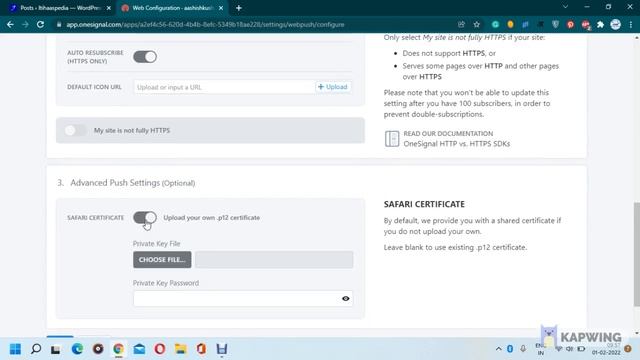Screen dimensions: 640x360
Task: Launch Microsoft Edge from the taskbar
Action: [77, 349]
